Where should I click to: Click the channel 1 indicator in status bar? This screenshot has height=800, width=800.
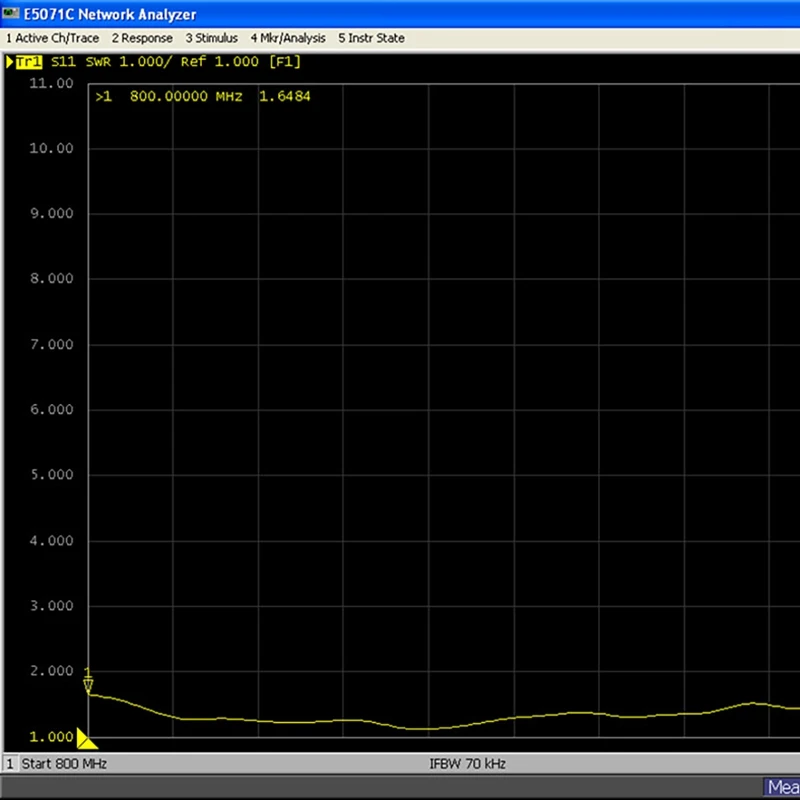pyautogui.click(x=10, y=764)
